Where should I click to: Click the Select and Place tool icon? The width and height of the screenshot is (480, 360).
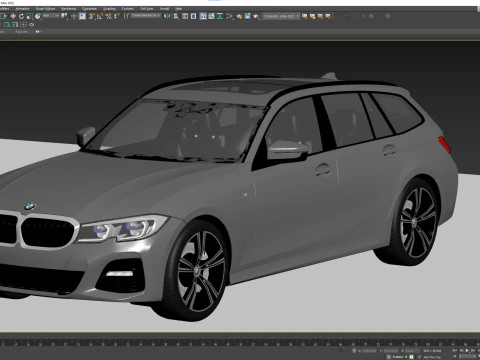point(38,16)
